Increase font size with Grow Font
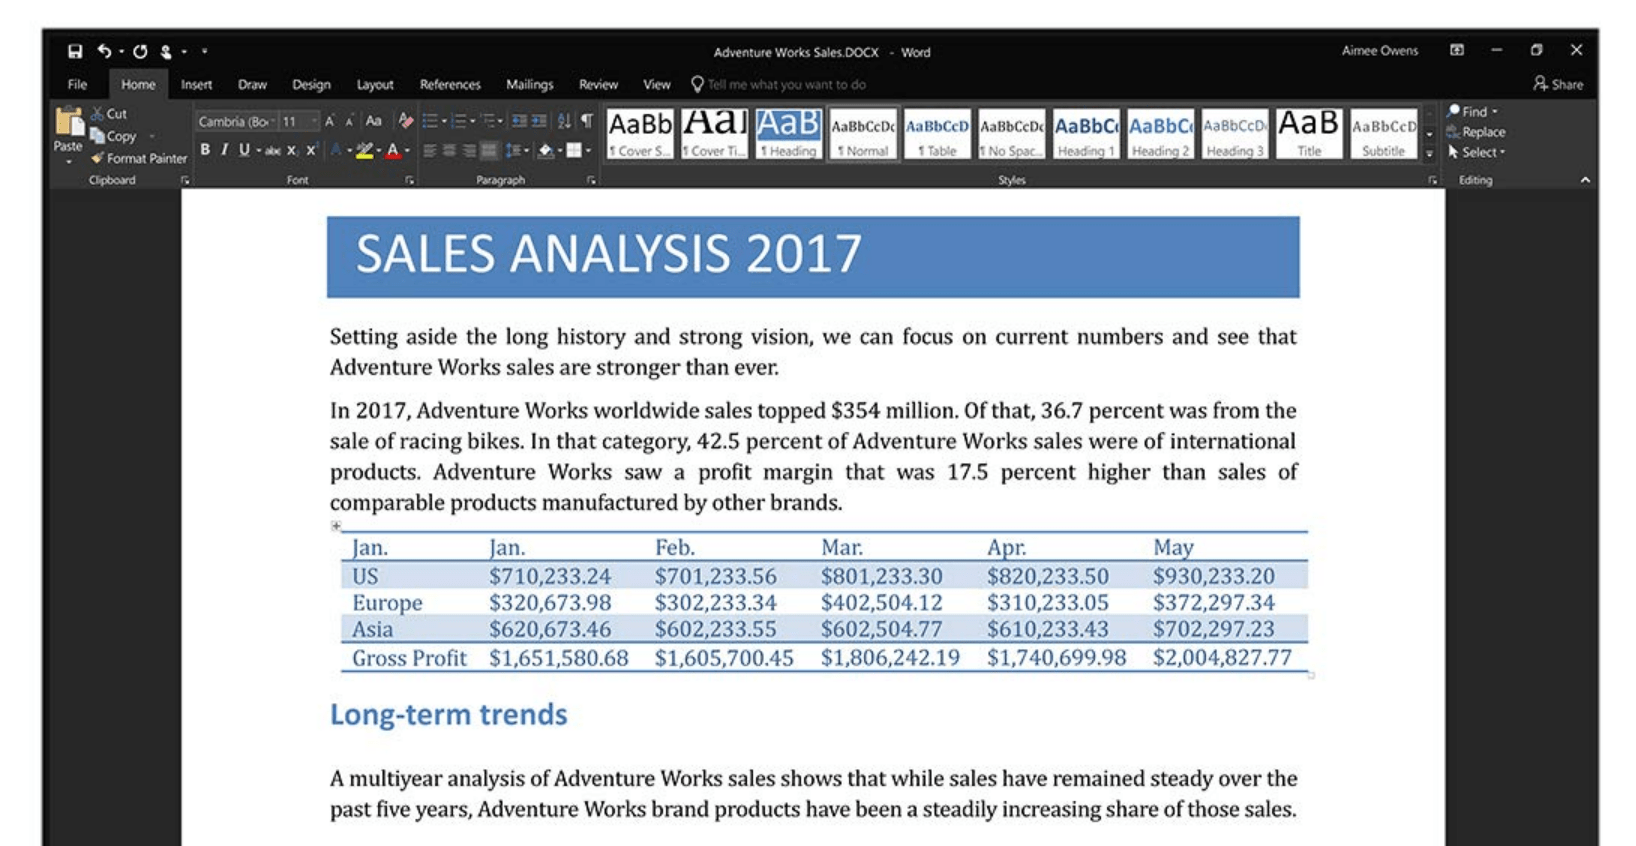Viewport: 1636px width, 846px height. pyautogui.click(x=329, y=121)
